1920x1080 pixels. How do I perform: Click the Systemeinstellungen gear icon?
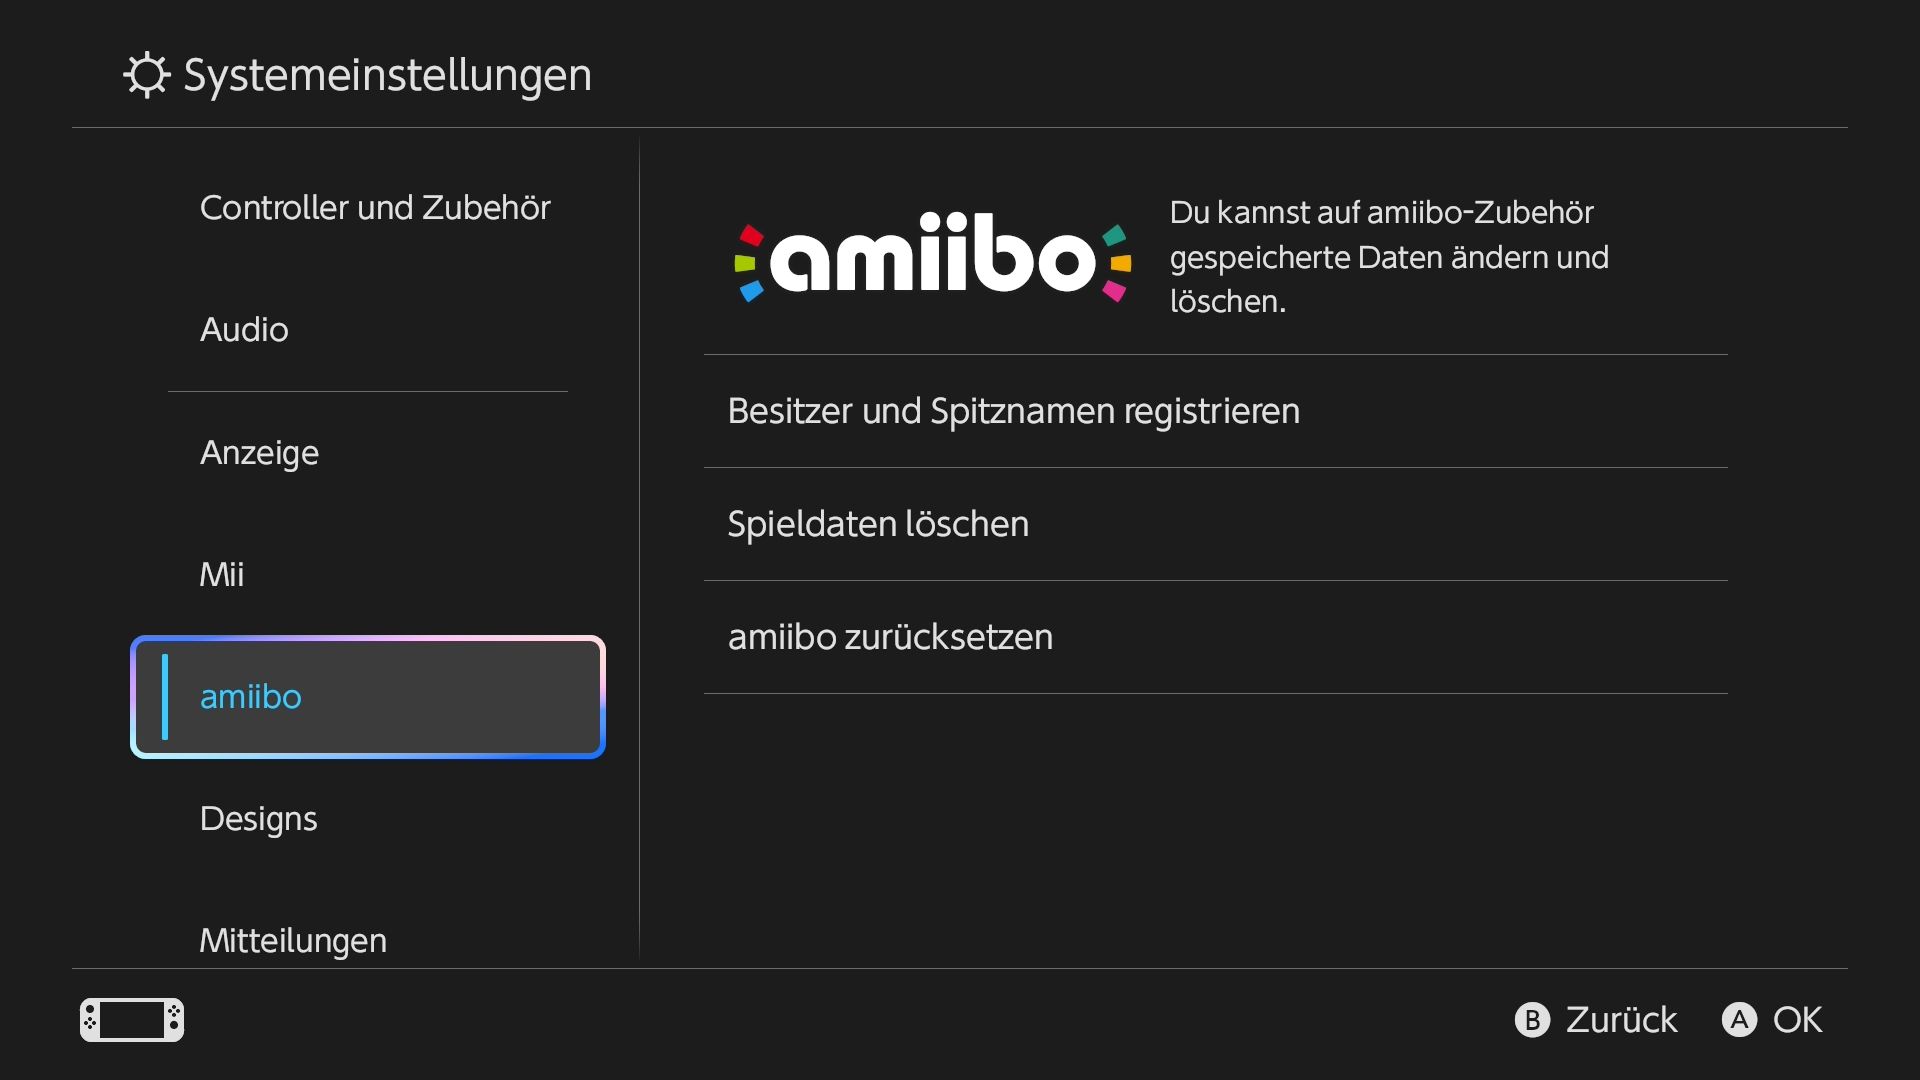[x=147, y=75]
